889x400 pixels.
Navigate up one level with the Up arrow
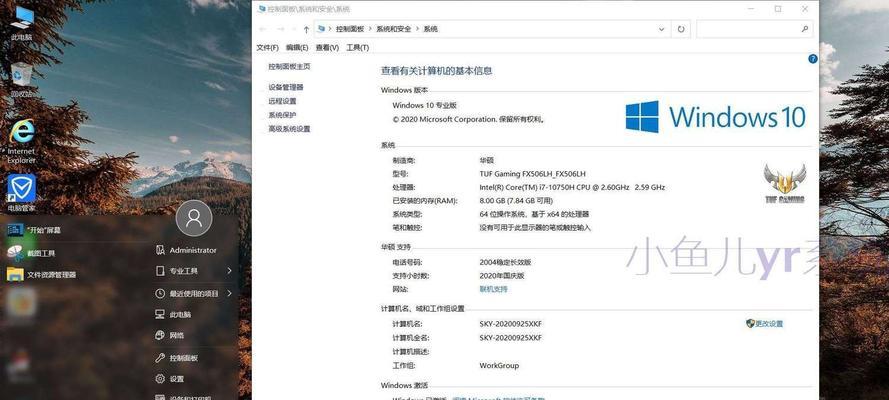(306, 29)
